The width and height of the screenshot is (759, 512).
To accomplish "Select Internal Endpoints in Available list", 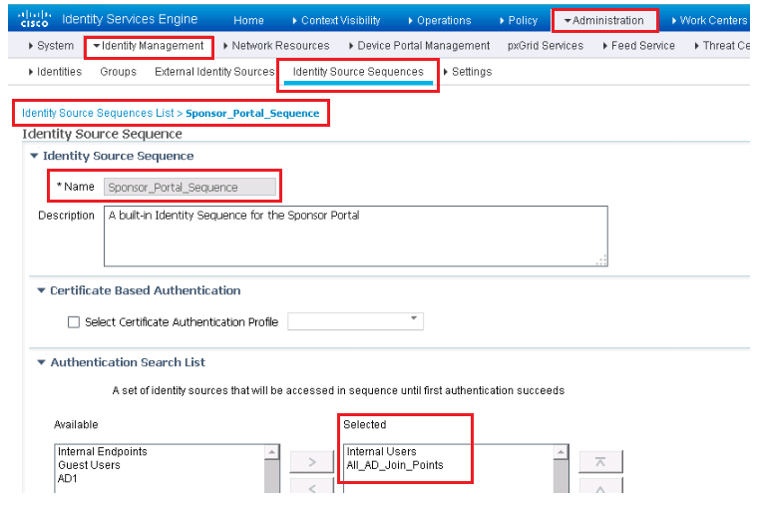I will pos(103,452).
